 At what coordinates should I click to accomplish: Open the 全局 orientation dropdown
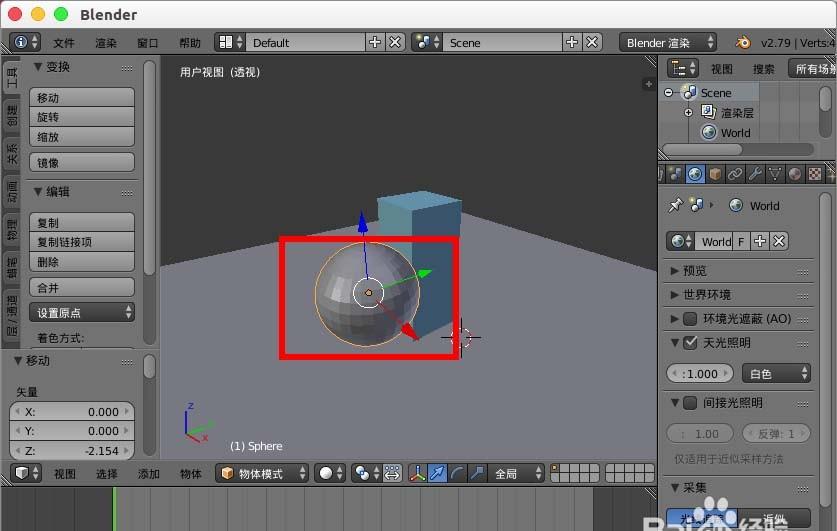(x=516, y=473)
